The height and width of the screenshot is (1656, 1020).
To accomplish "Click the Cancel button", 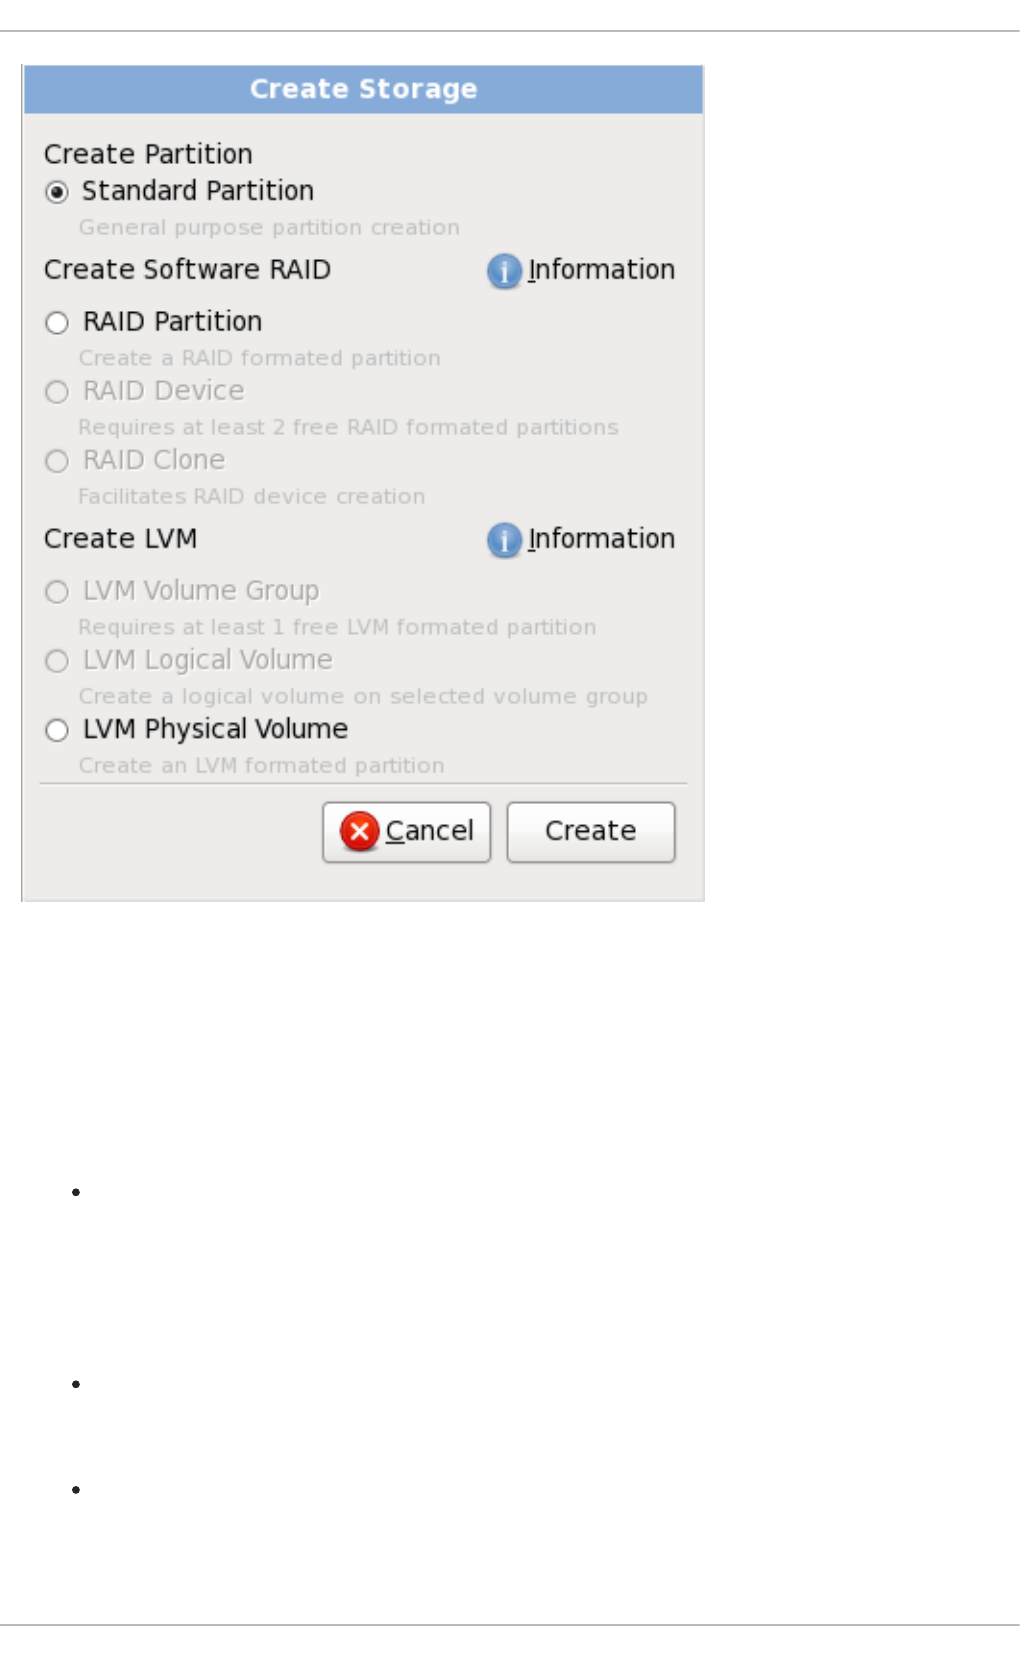I will (x=407, y=832).
